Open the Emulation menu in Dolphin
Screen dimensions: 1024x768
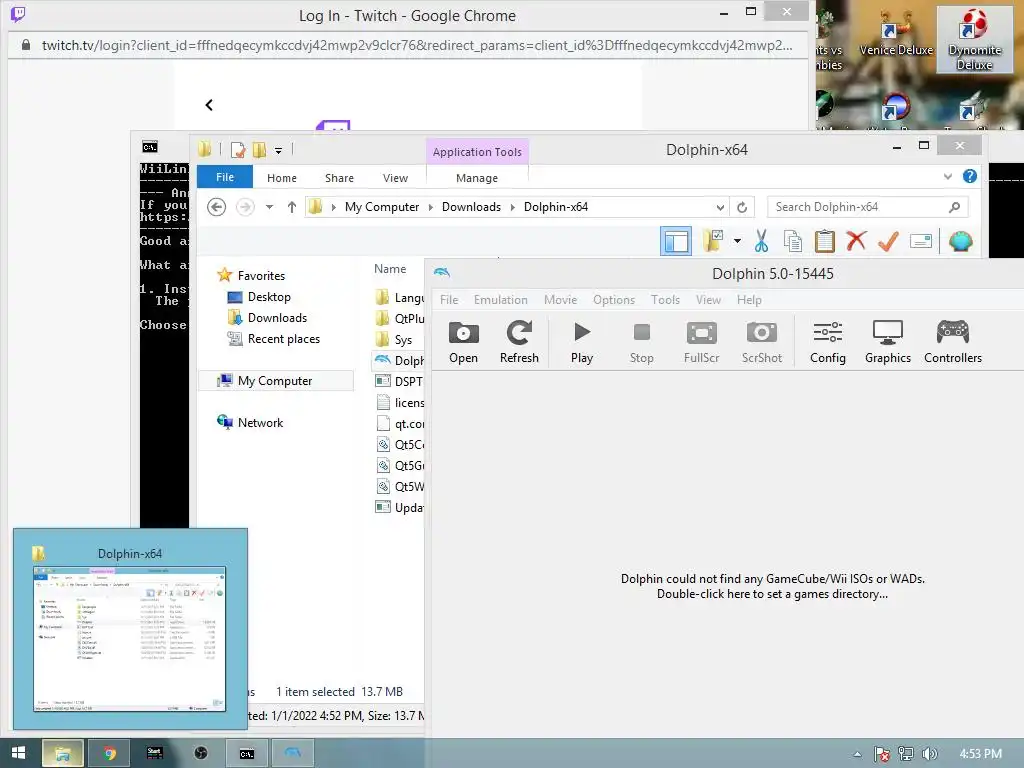click(x=500, y=300)
